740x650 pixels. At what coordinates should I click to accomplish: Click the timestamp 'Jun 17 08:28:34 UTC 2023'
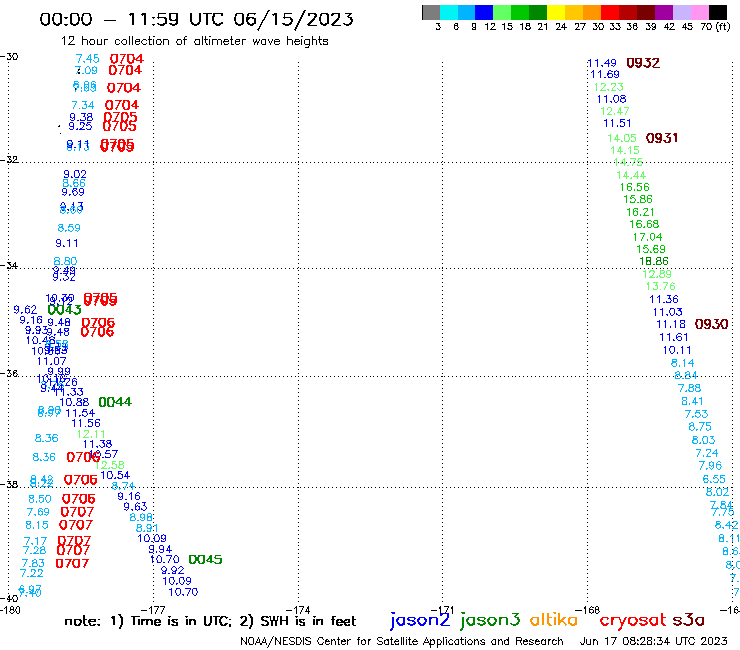(654, 641)
